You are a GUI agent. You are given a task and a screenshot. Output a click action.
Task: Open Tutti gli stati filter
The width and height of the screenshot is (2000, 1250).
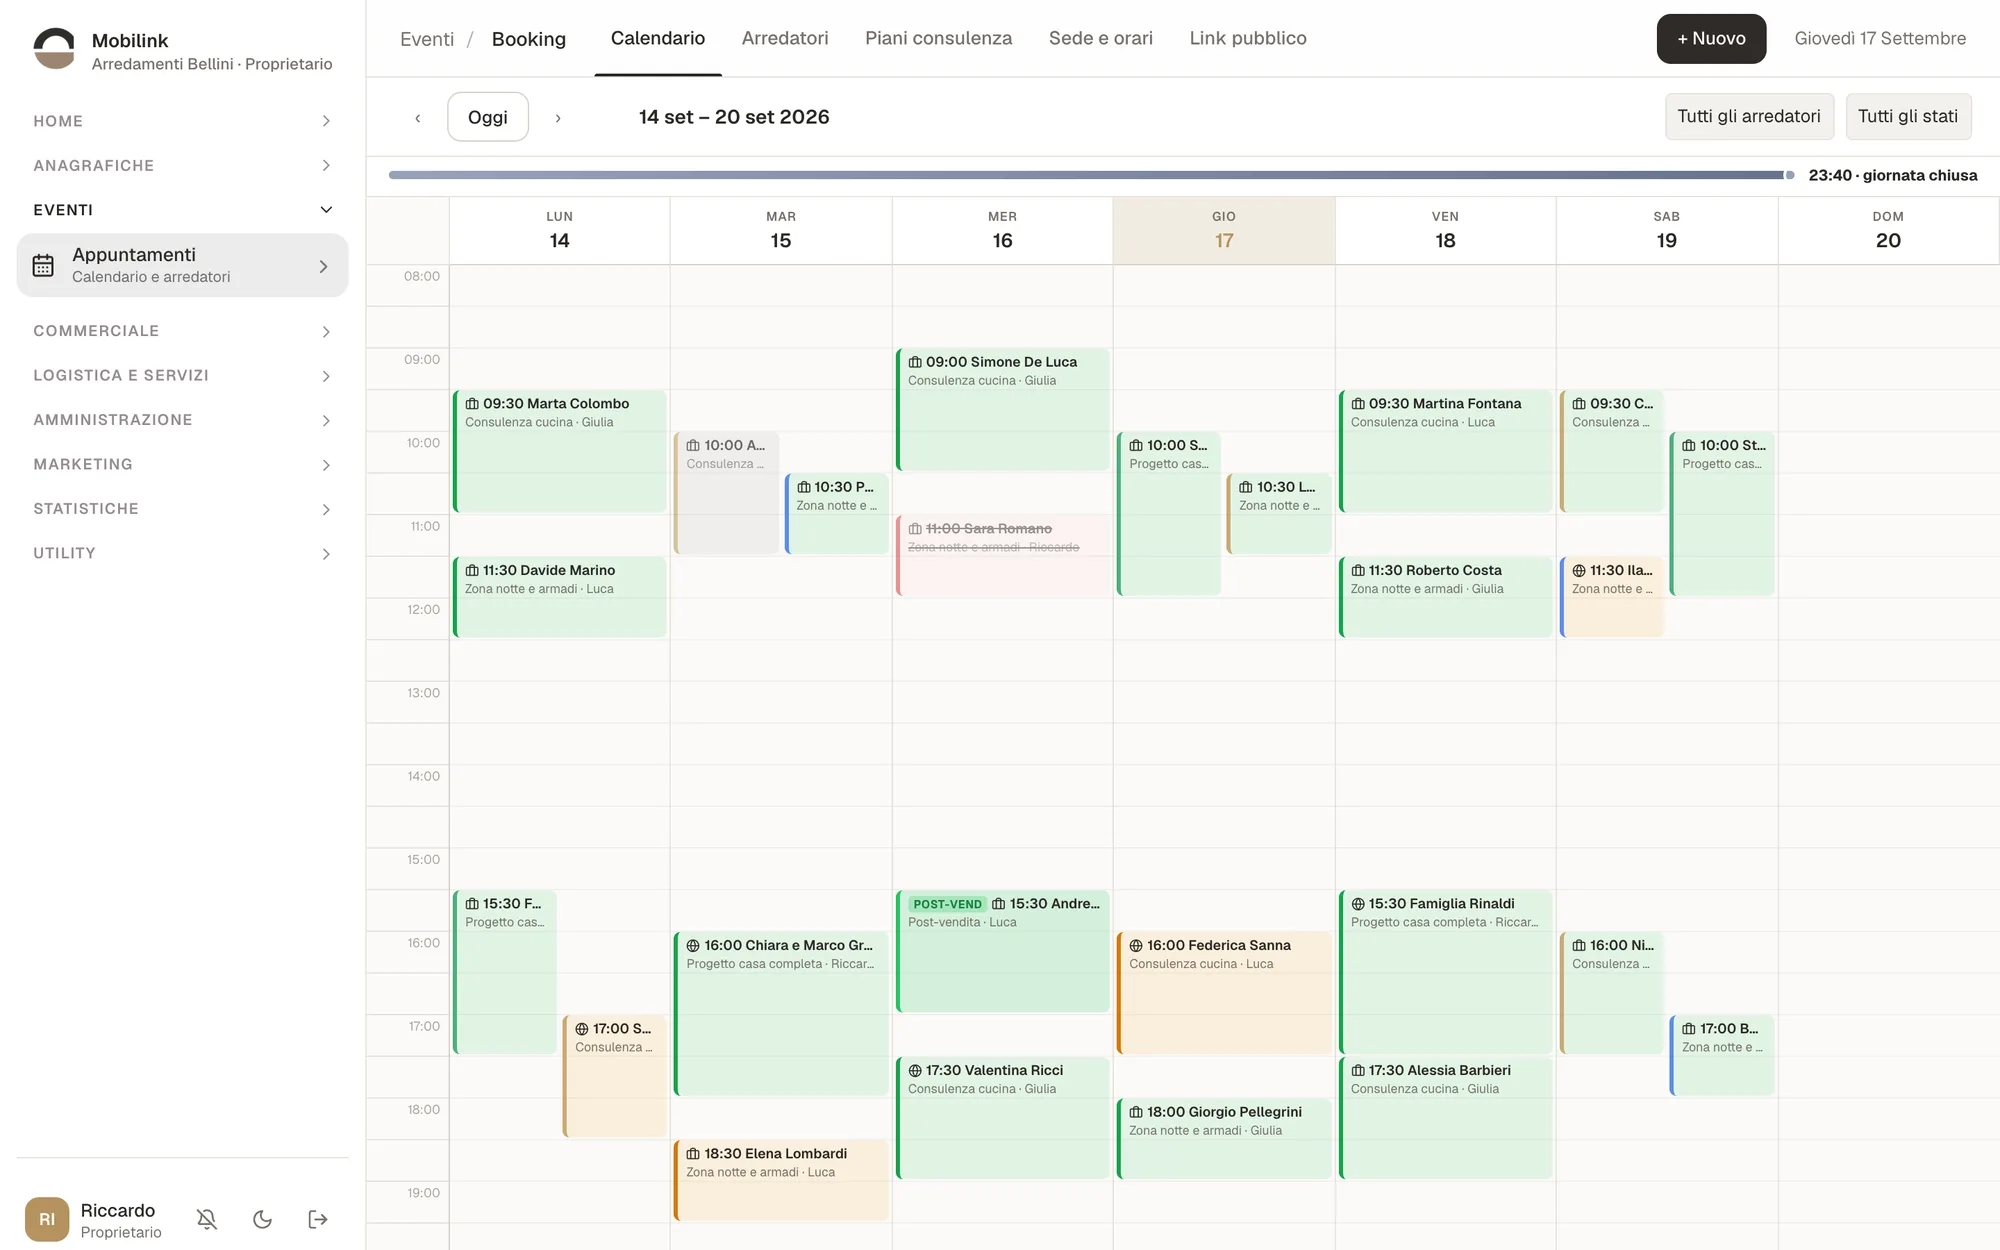(1908, 116)
